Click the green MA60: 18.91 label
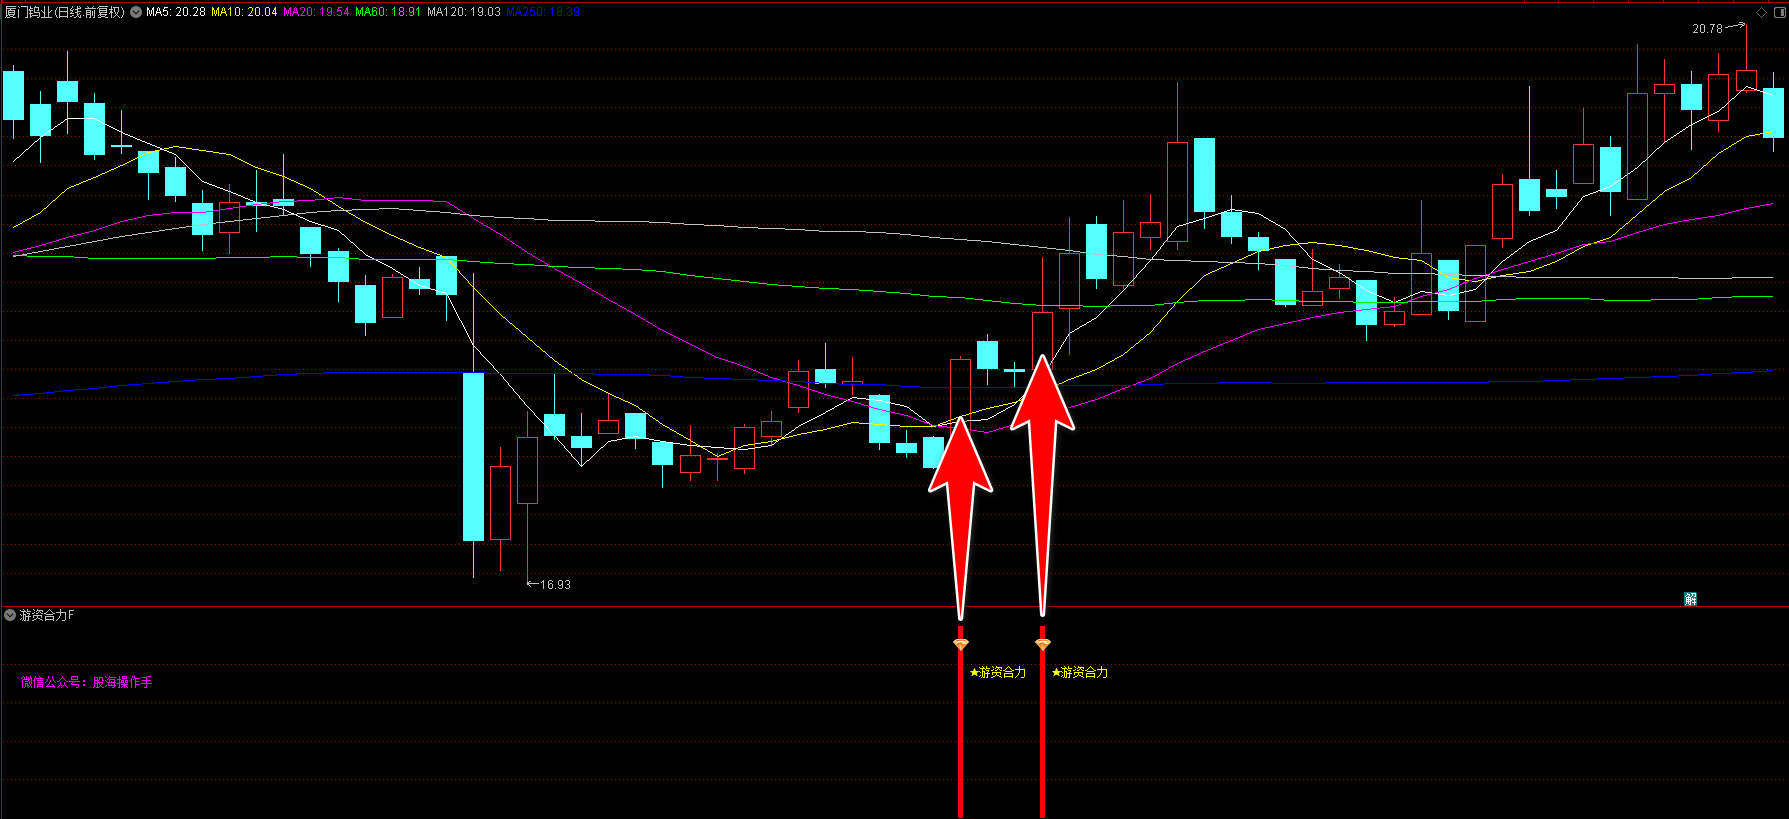 (388, 12)
